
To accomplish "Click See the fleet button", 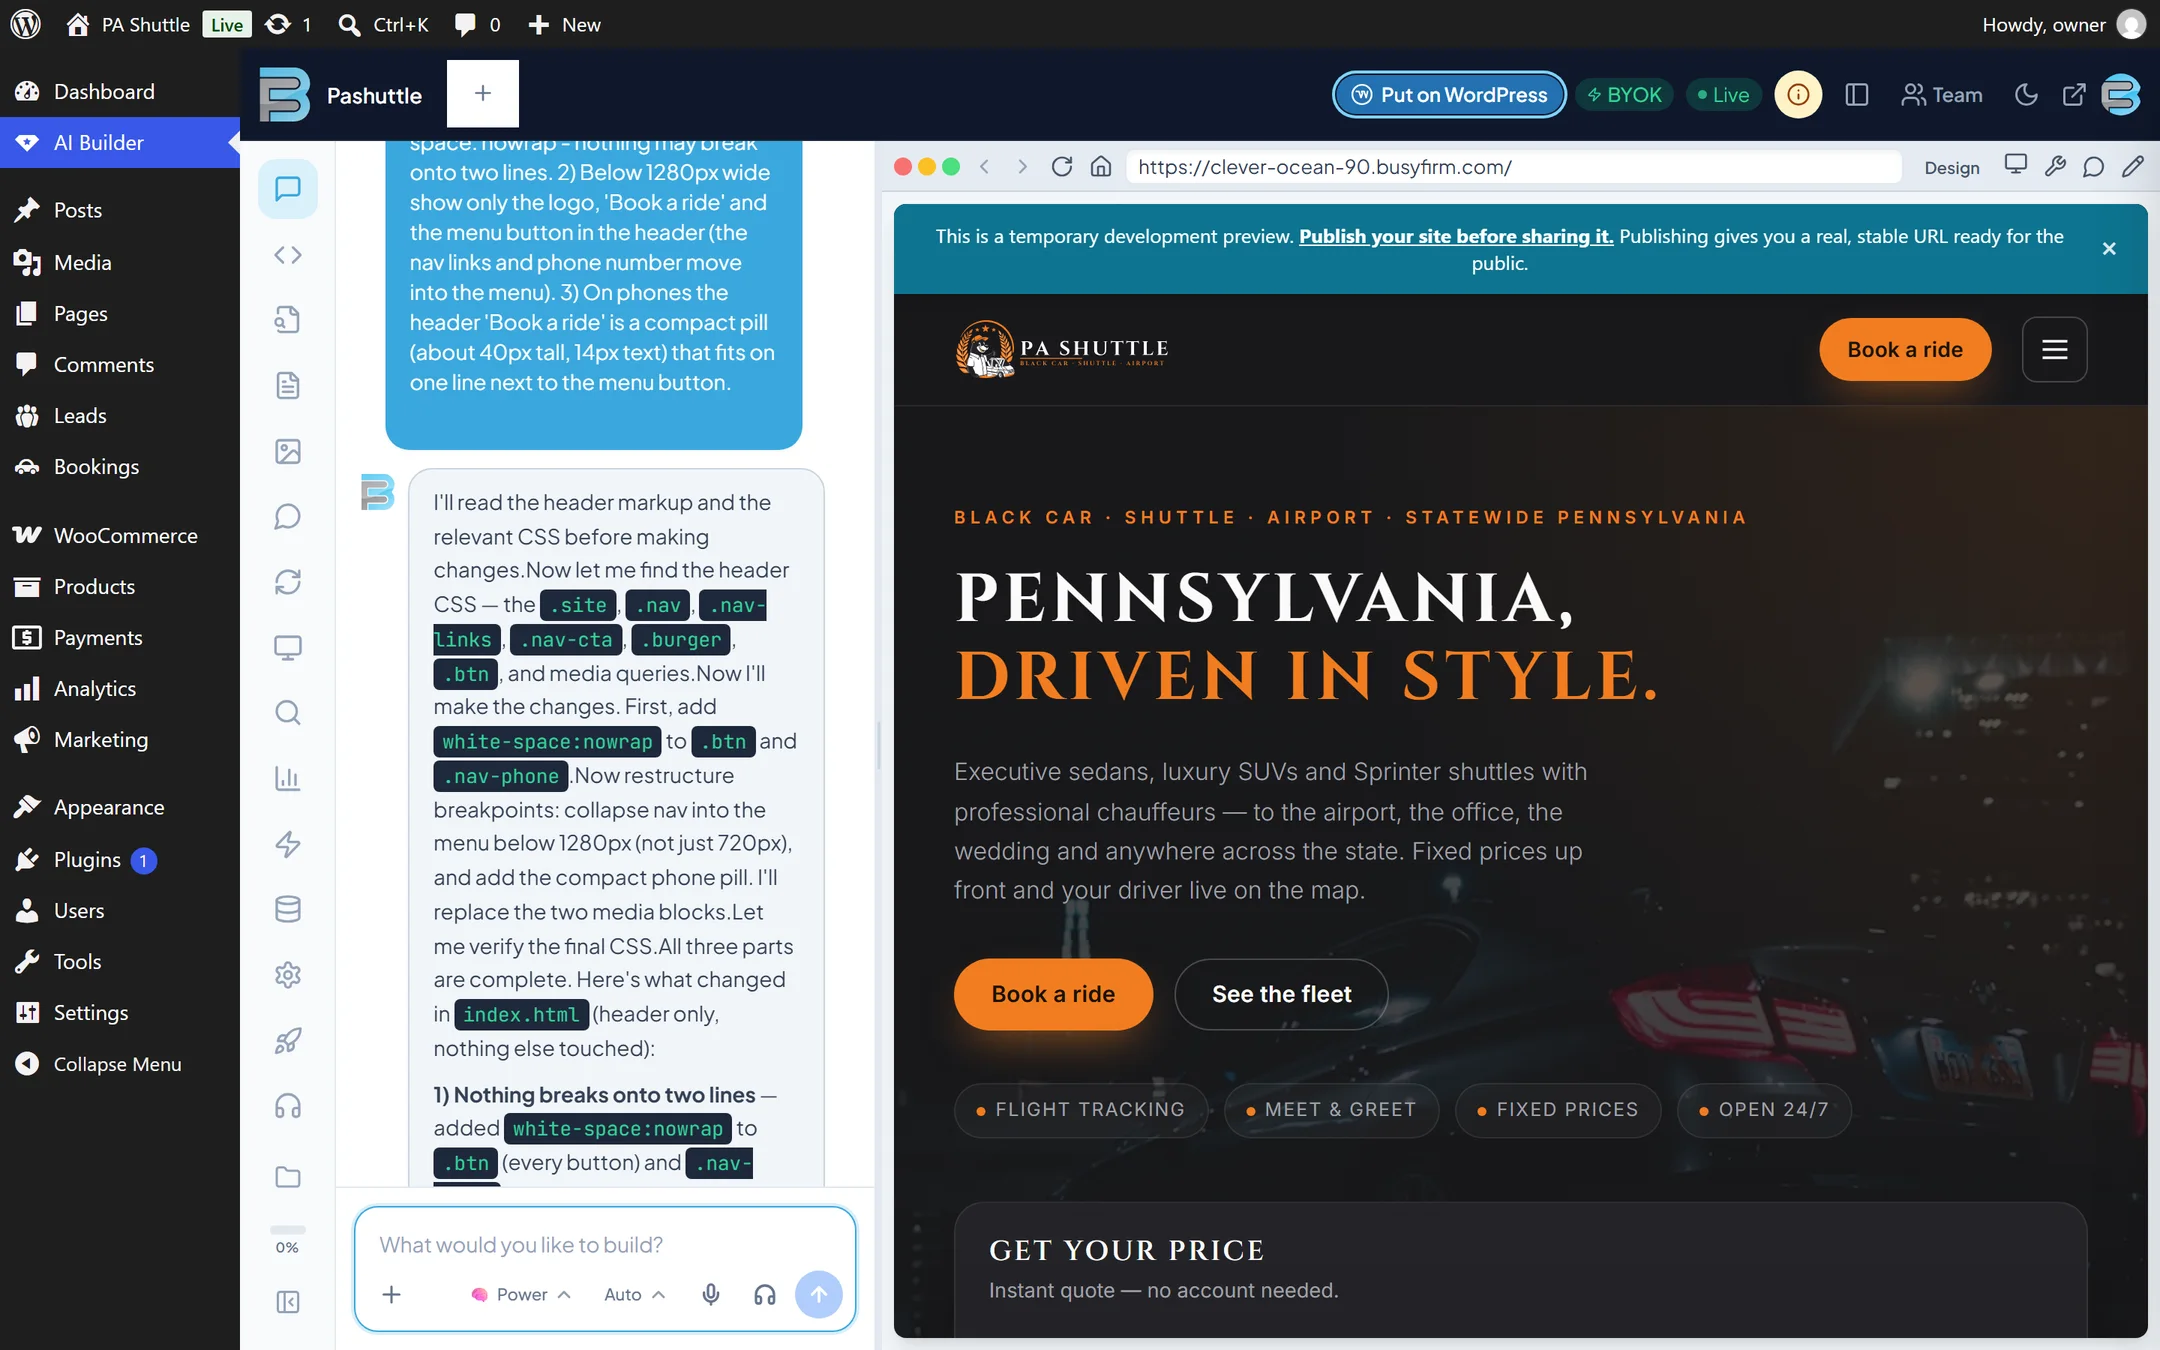I will click(1281, 994).
